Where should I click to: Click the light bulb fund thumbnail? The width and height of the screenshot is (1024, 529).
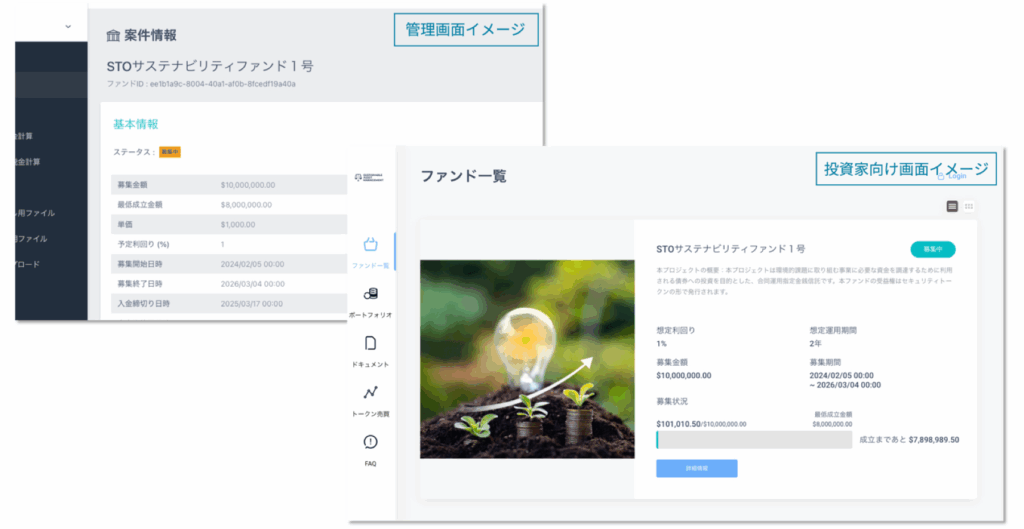(x=527, y=359)
